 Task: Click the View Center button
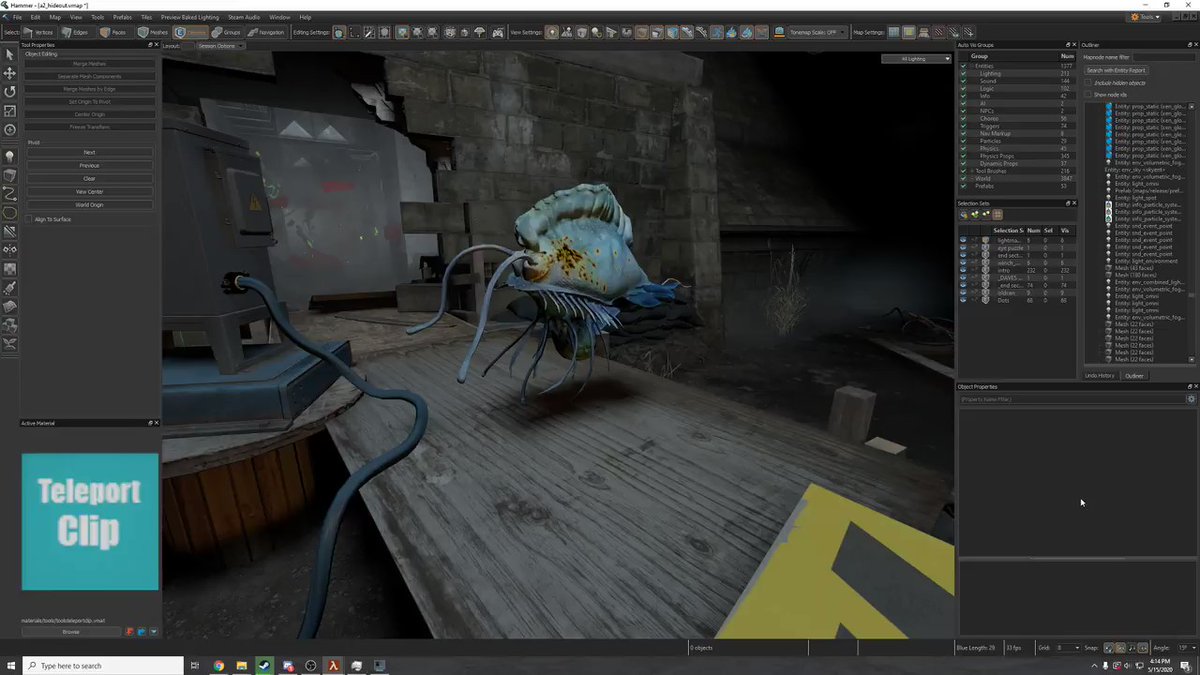(89, 191)
